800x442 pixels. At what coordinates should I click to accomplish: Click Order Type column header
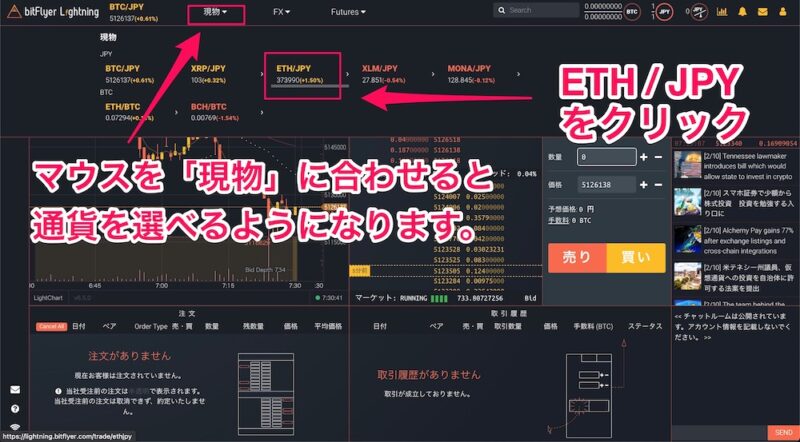(151, 326)
